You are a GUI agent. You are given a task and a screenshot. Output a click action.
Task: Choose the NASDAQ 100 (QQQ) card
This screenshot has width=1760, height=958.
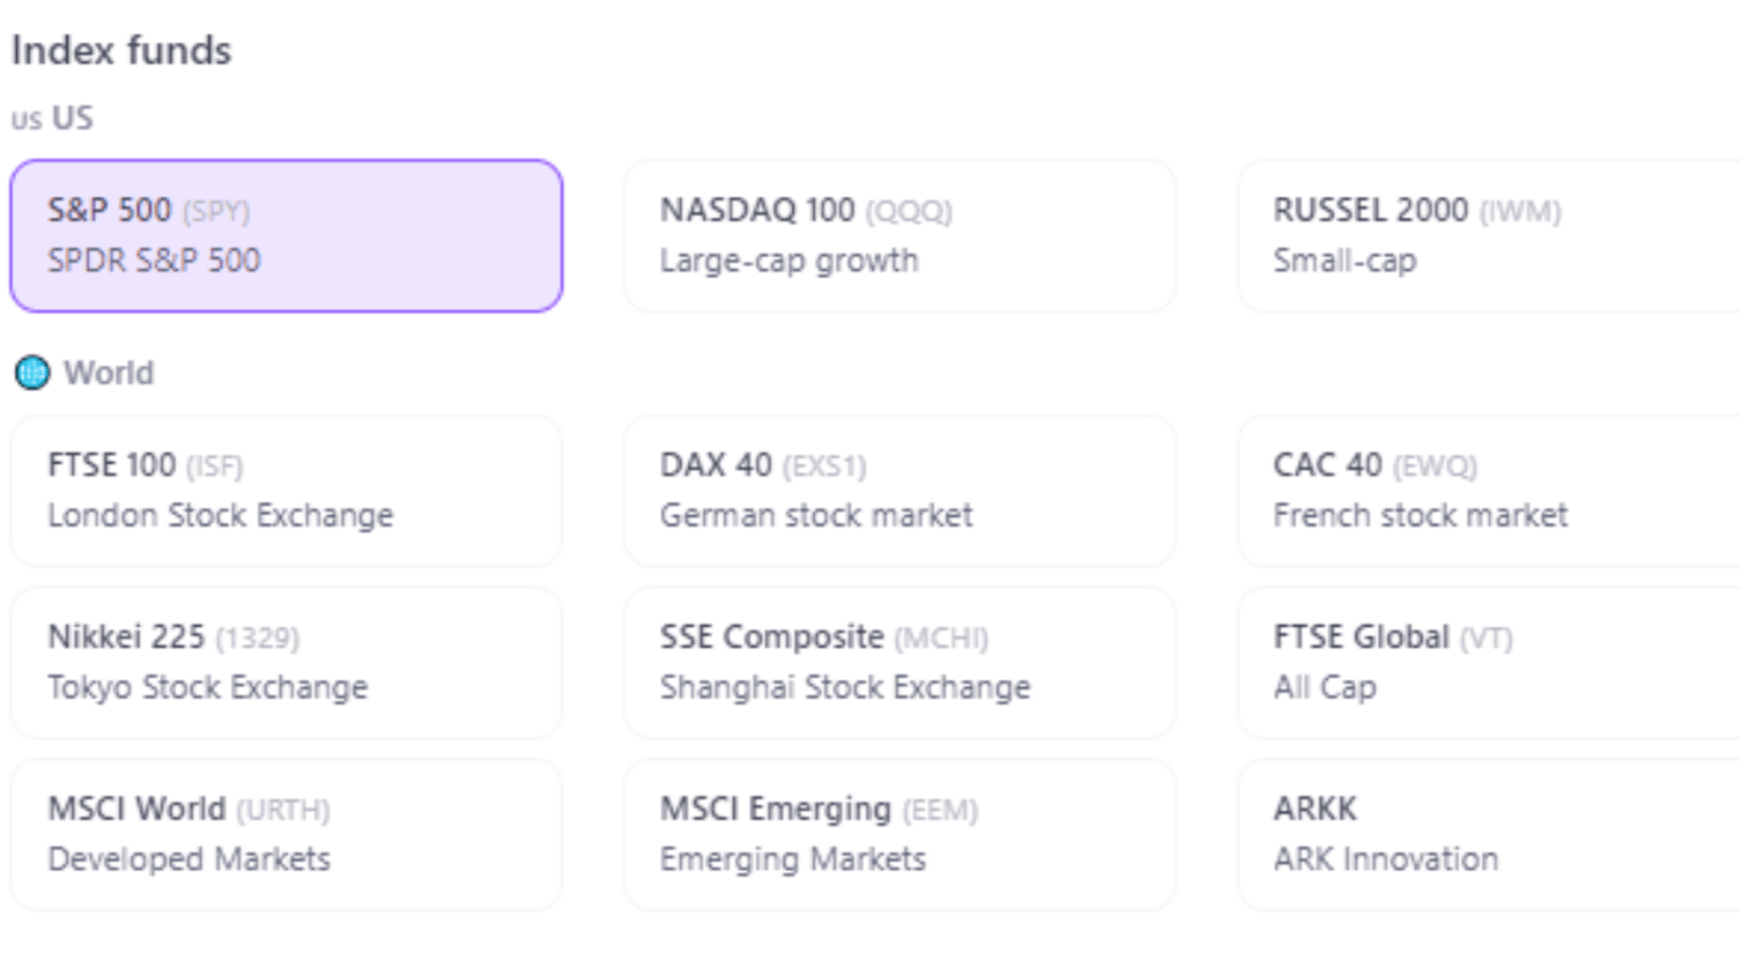pyautogui.click(x=899, y=236)
